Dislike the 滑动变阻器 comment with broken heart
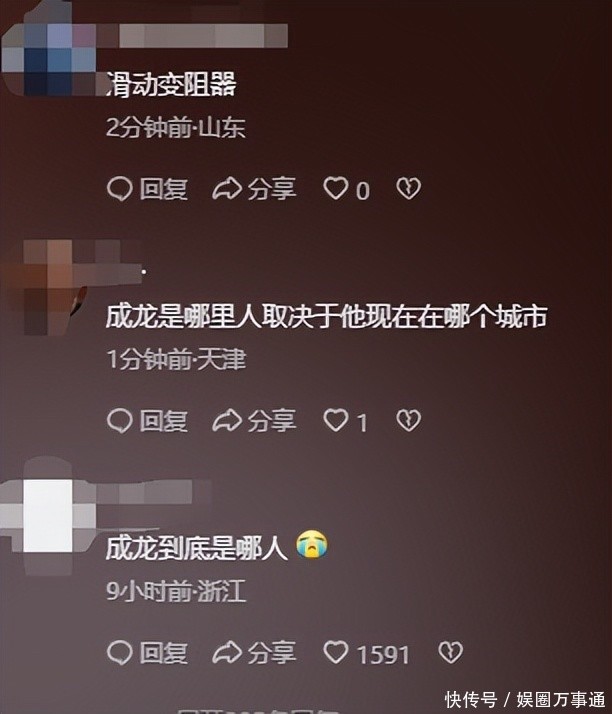Image resolution: width=612 pixels, height=714 pixels. tap(408, 189)
